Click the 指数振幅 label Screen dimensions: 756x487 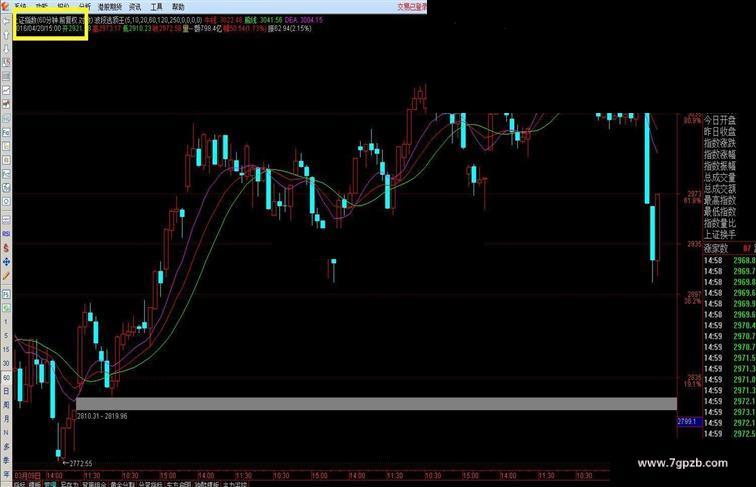720,166
